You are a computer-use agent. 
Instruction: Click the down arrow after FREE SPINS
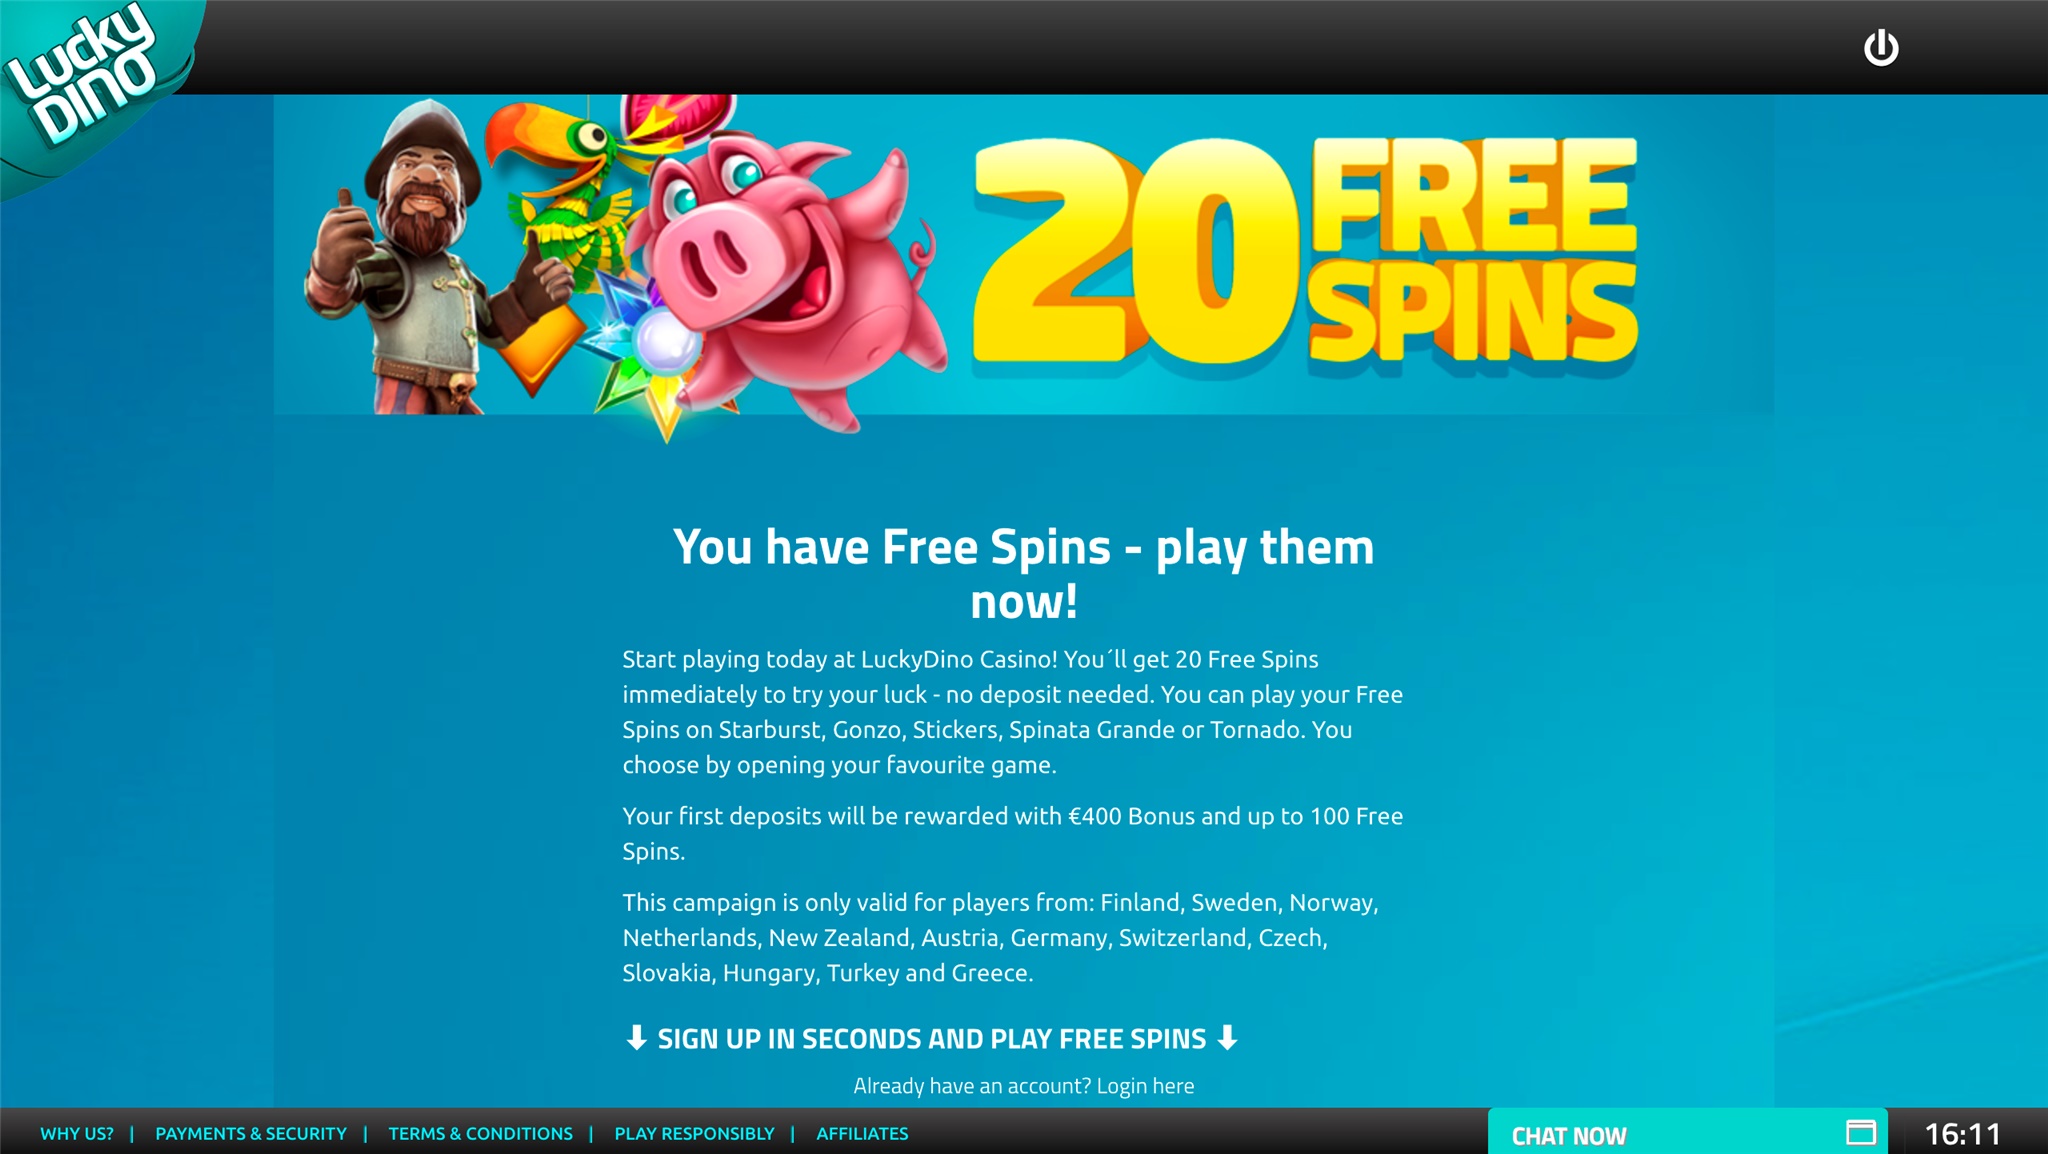coord(1228,1038)
